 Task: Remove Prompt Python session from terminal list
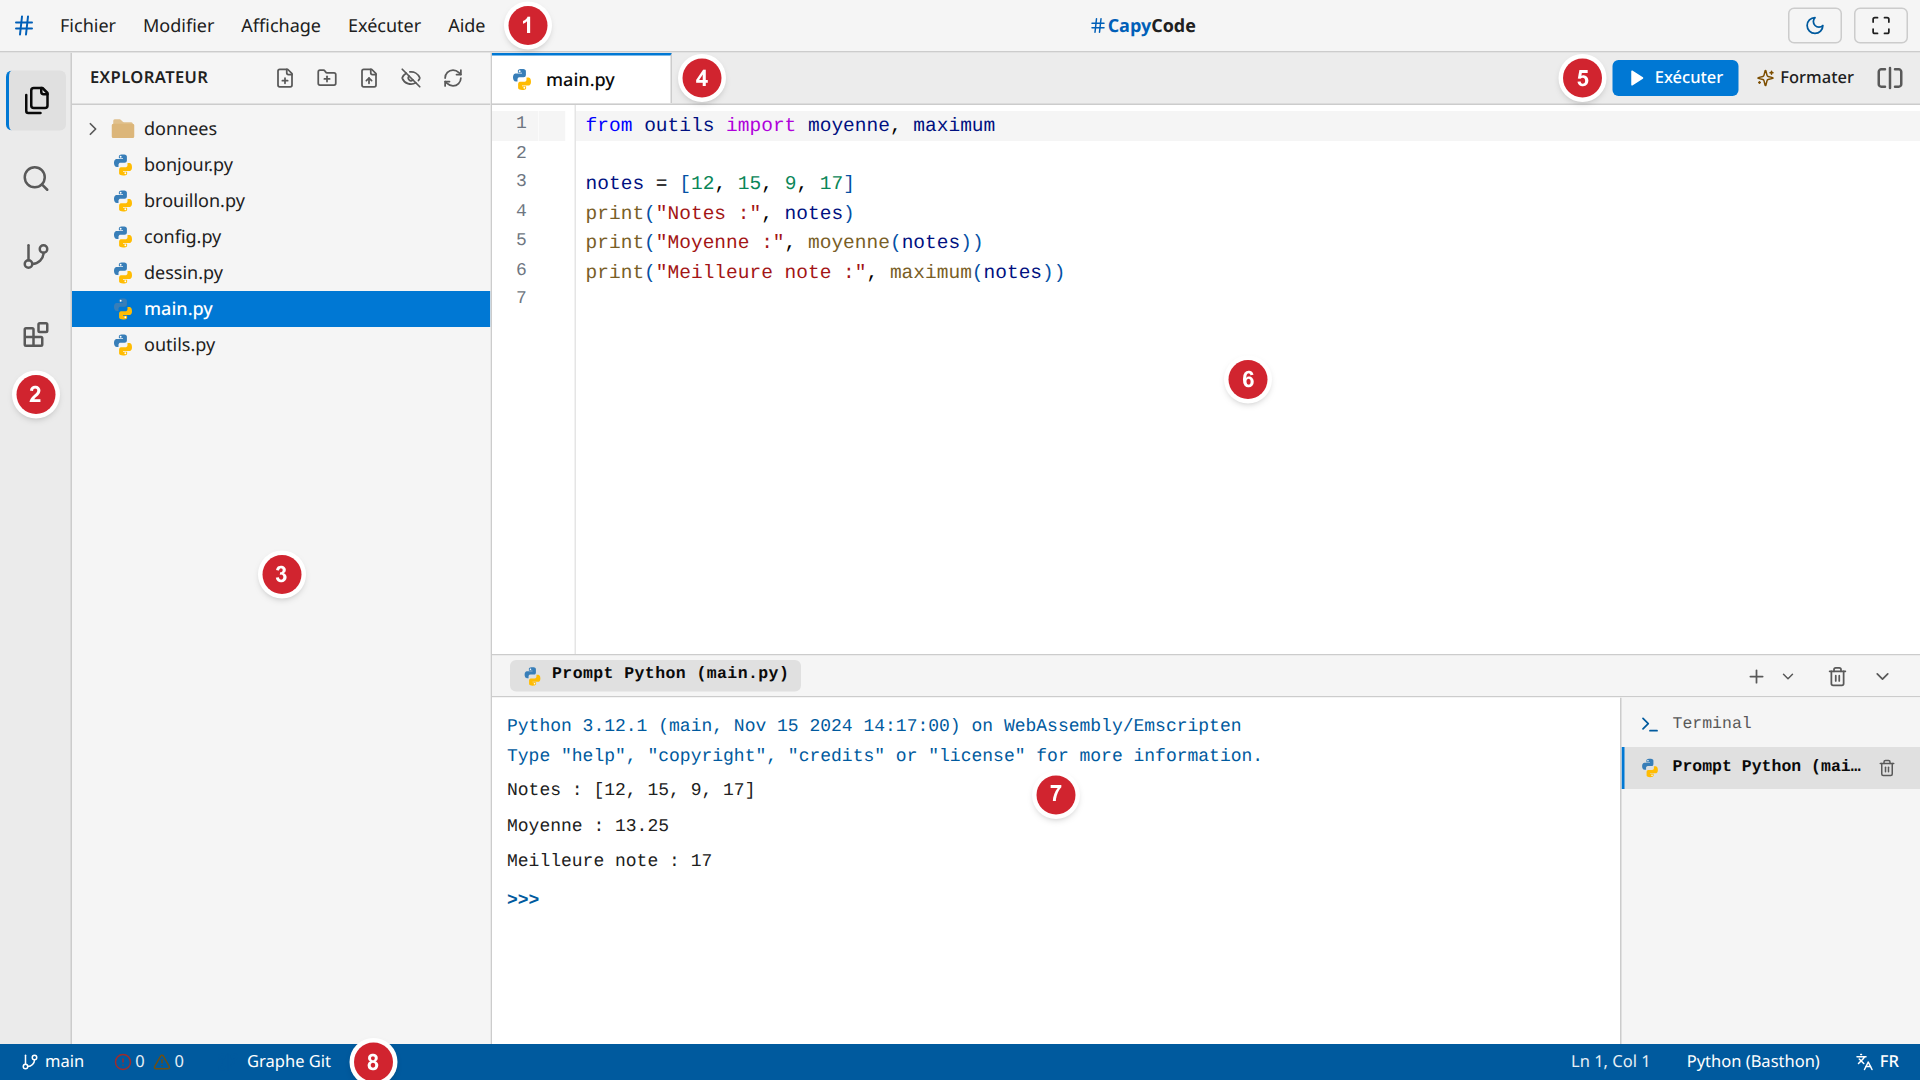click(1887, 768)
